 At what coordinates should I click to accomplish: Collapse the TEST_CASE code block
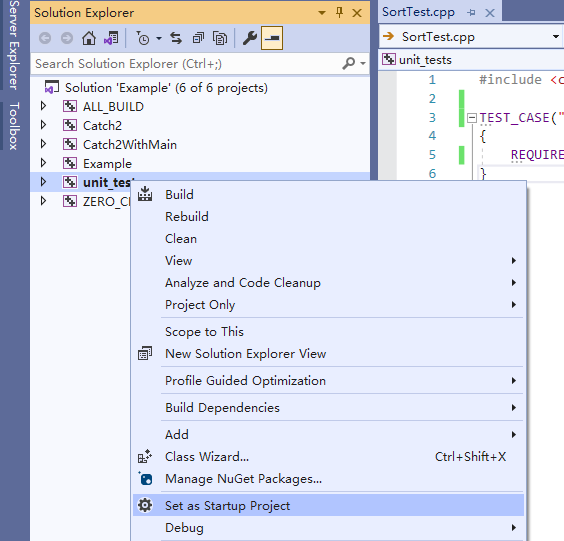472,118
